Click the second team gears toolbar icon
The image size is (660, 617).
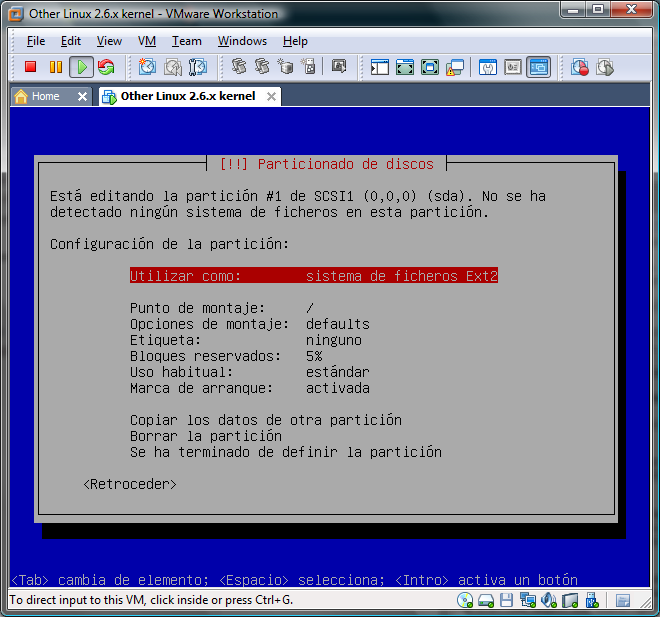click(x=262, y=66)
